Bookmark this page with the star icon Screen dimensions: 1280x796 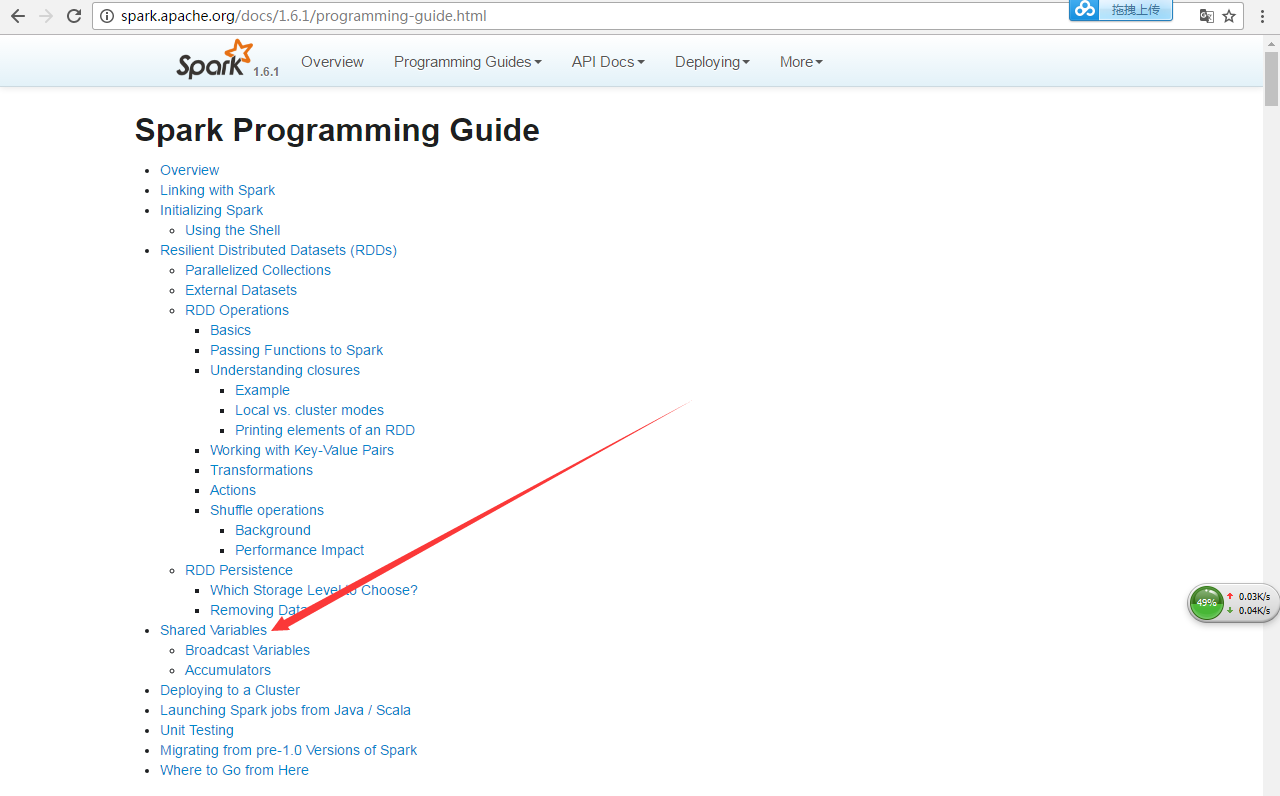point(1229,16)
